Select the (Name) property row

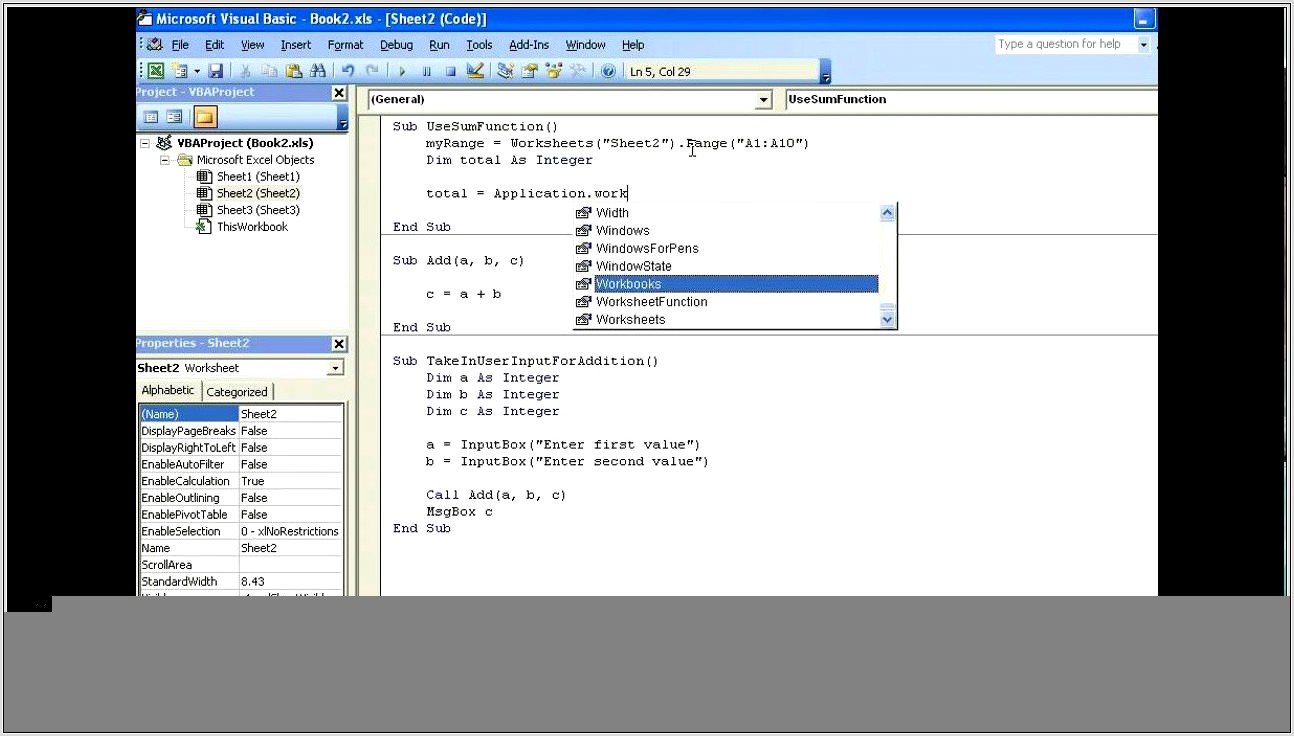coord(241,414)
